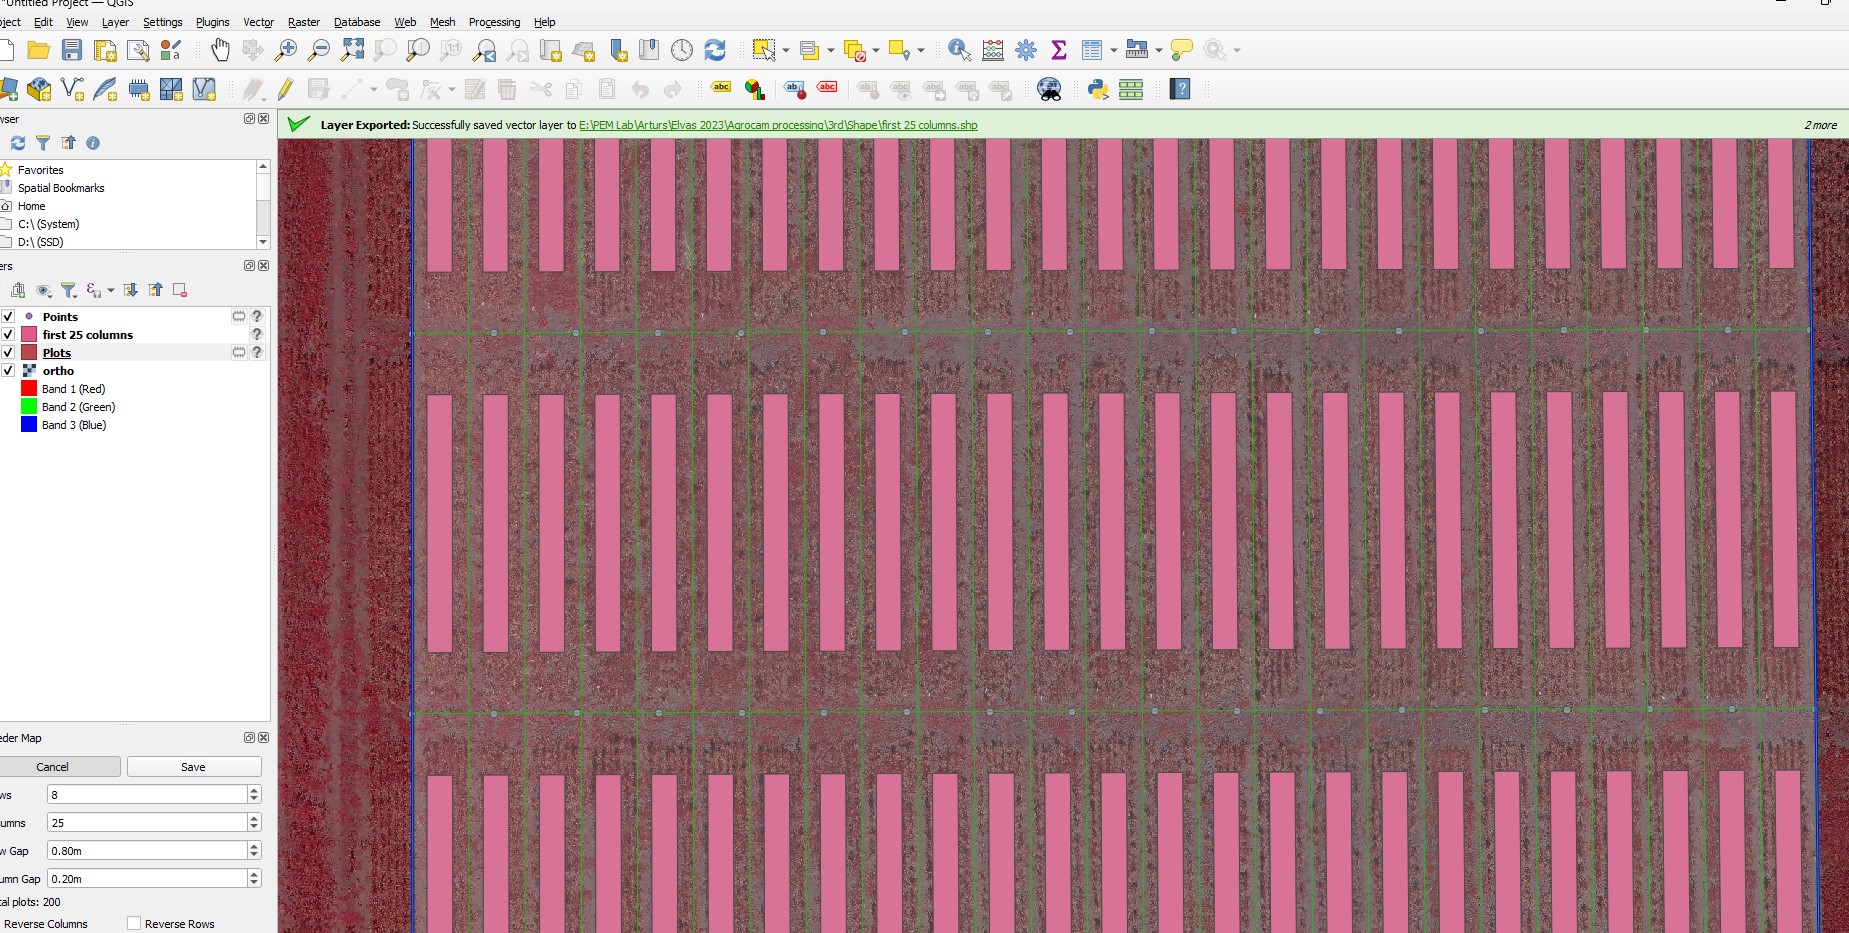The width and height of the screenshot is (1849, 933).
Task: Enable the Reverse Rows checkbox
Action: point(134,924)
